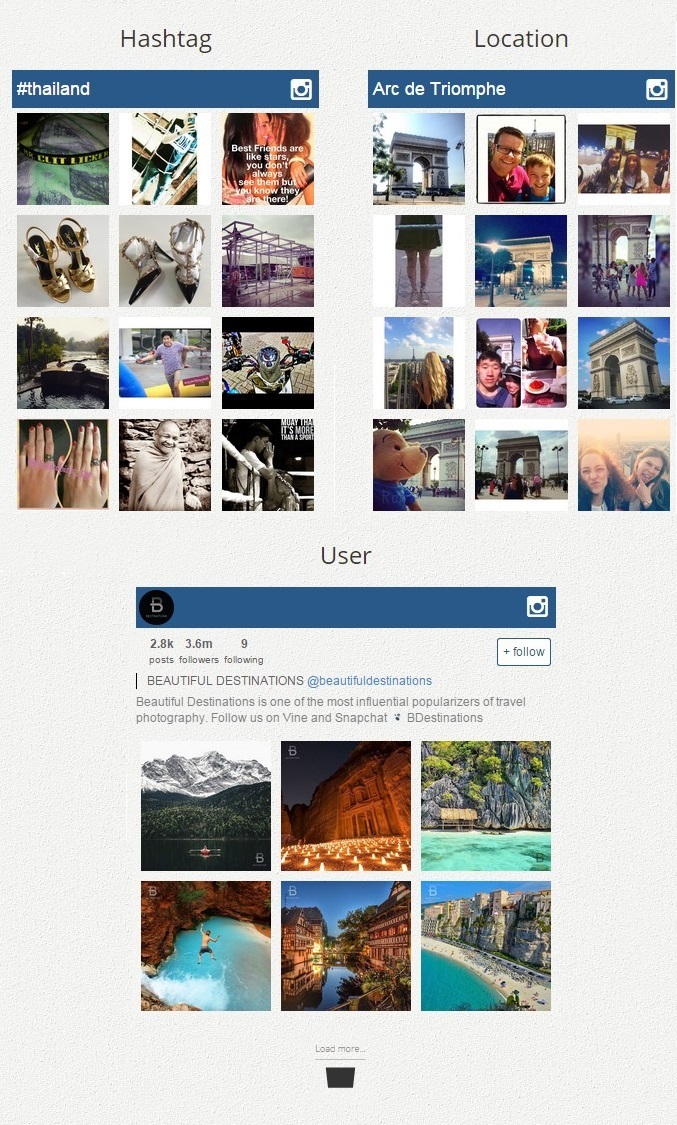Image resolution: width=677 pixels, height=1125 pixels.
Task: Open the Petra candlelit night photo
Action: (346, 806)
